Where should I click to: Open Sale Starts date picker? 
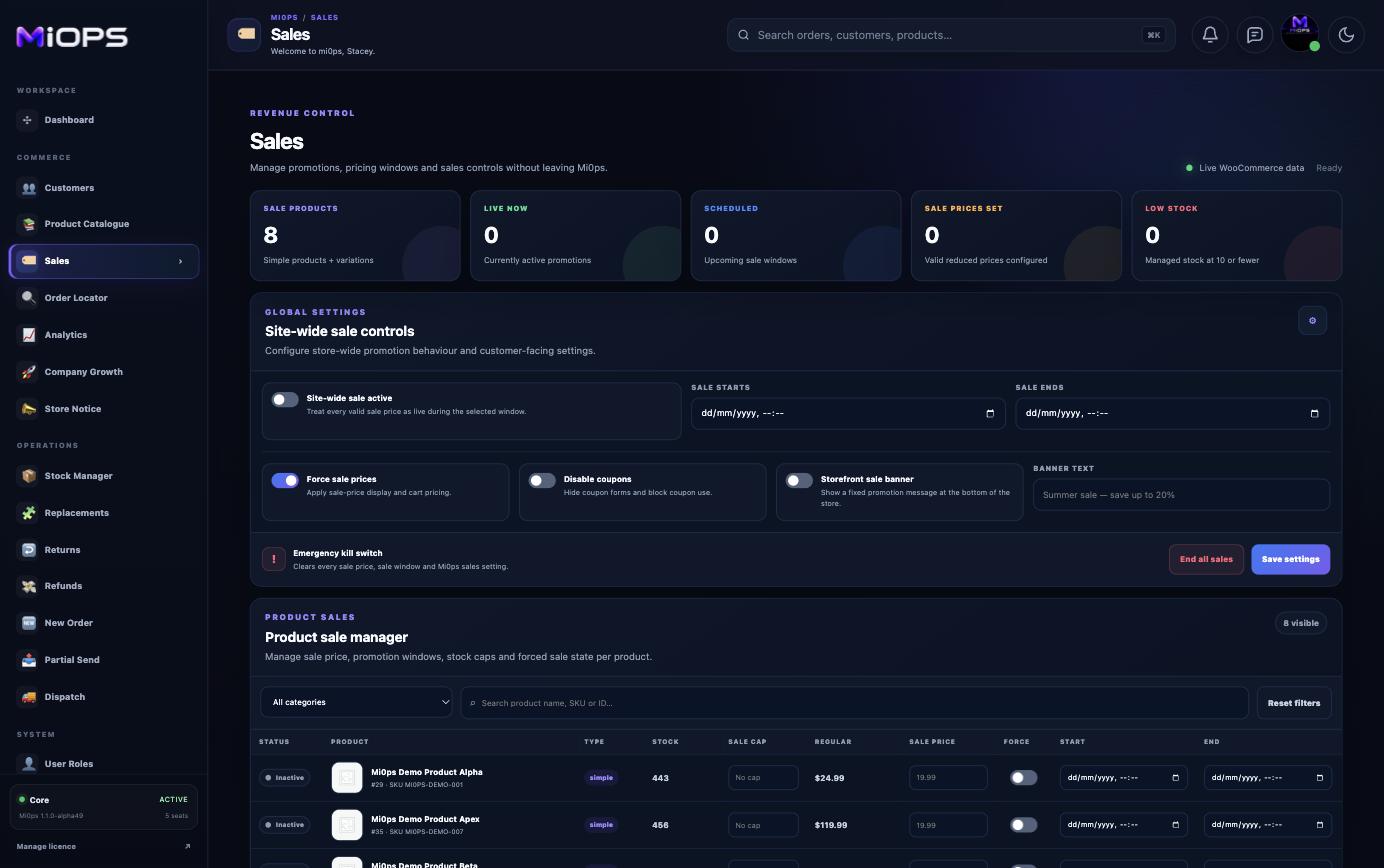click(990, 413)
